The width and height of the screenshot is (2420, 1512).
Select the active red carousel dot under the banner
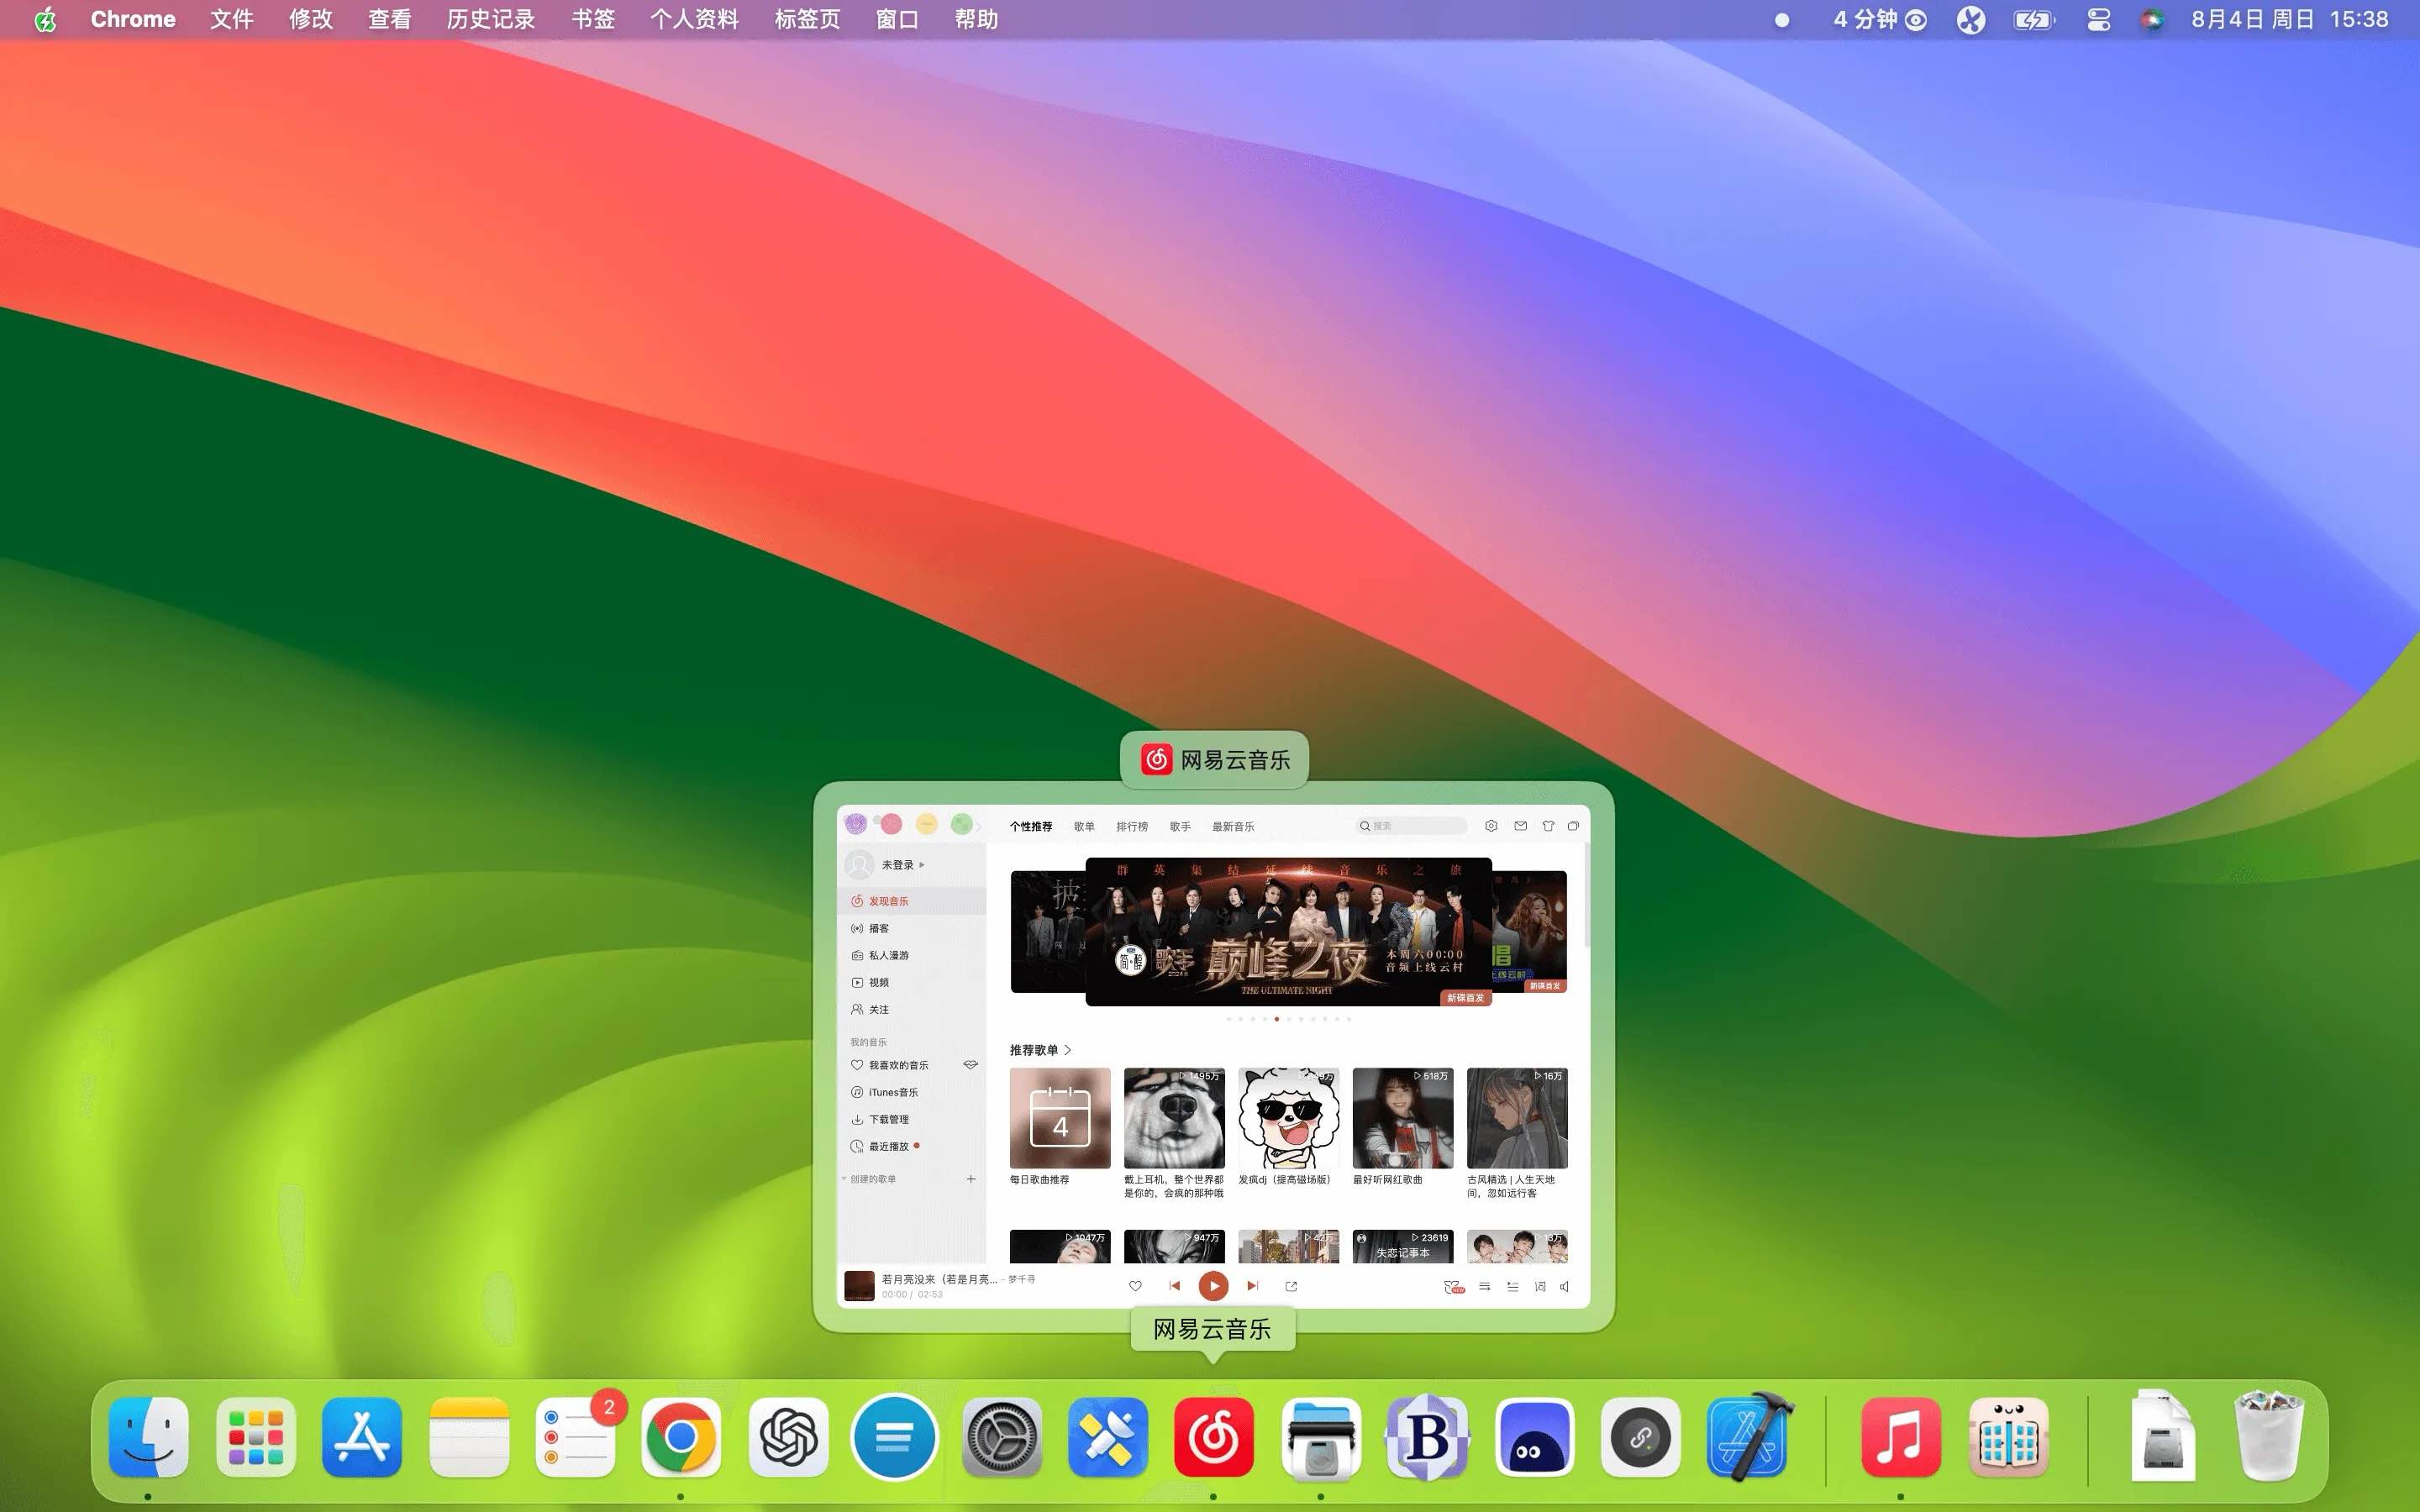(x=1277, y=1019)
